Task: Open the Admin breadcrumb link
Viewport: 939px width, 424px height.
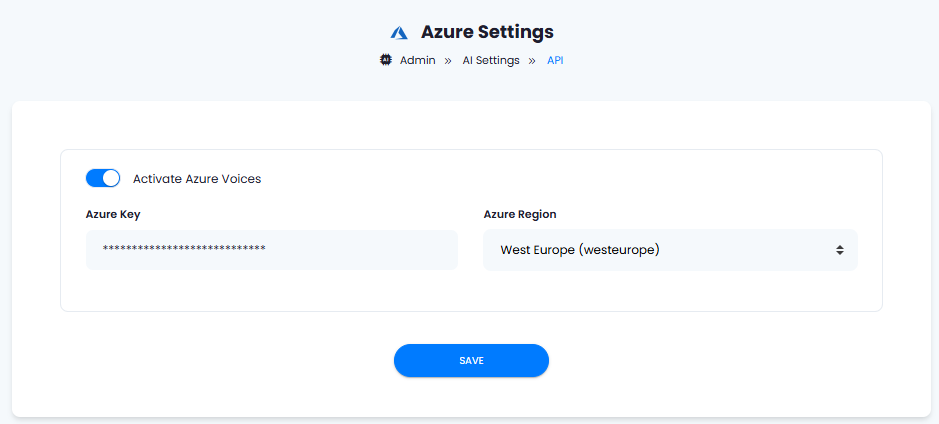Action: 417,60
